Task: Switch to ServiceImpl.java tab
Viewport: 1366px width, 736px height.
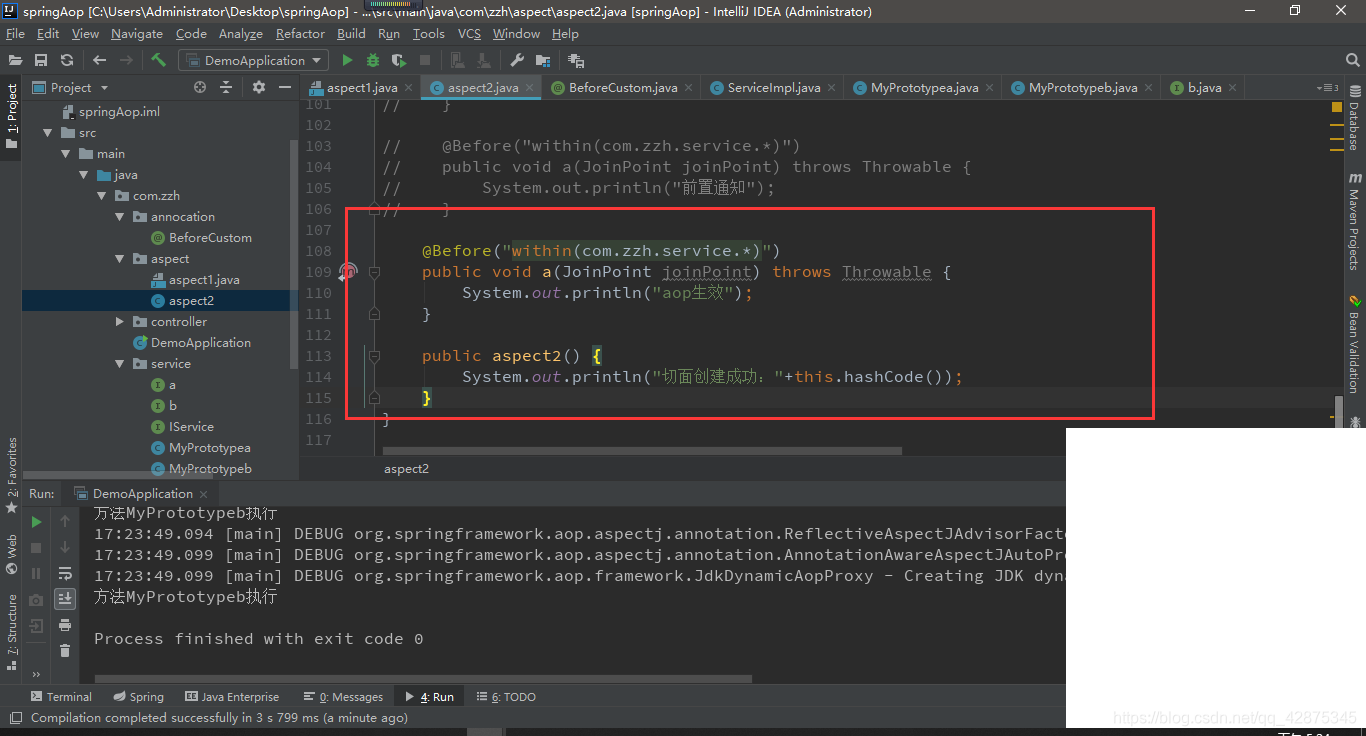Action: (x=773, y=88)
